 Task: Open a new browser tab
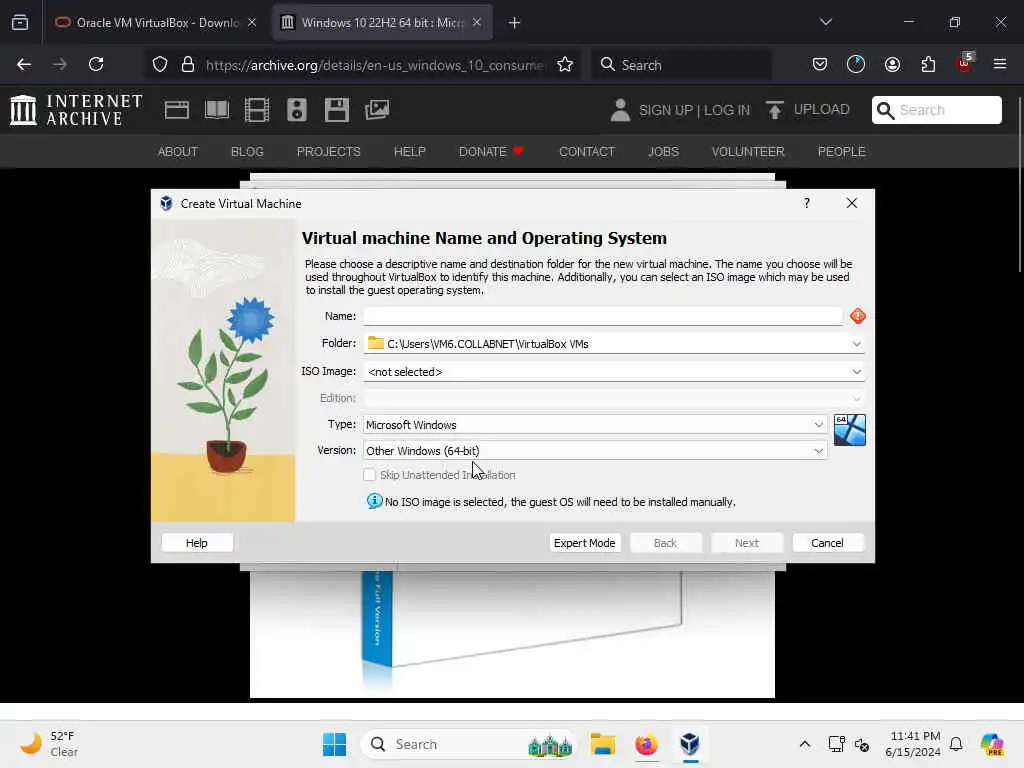(514, 22)
